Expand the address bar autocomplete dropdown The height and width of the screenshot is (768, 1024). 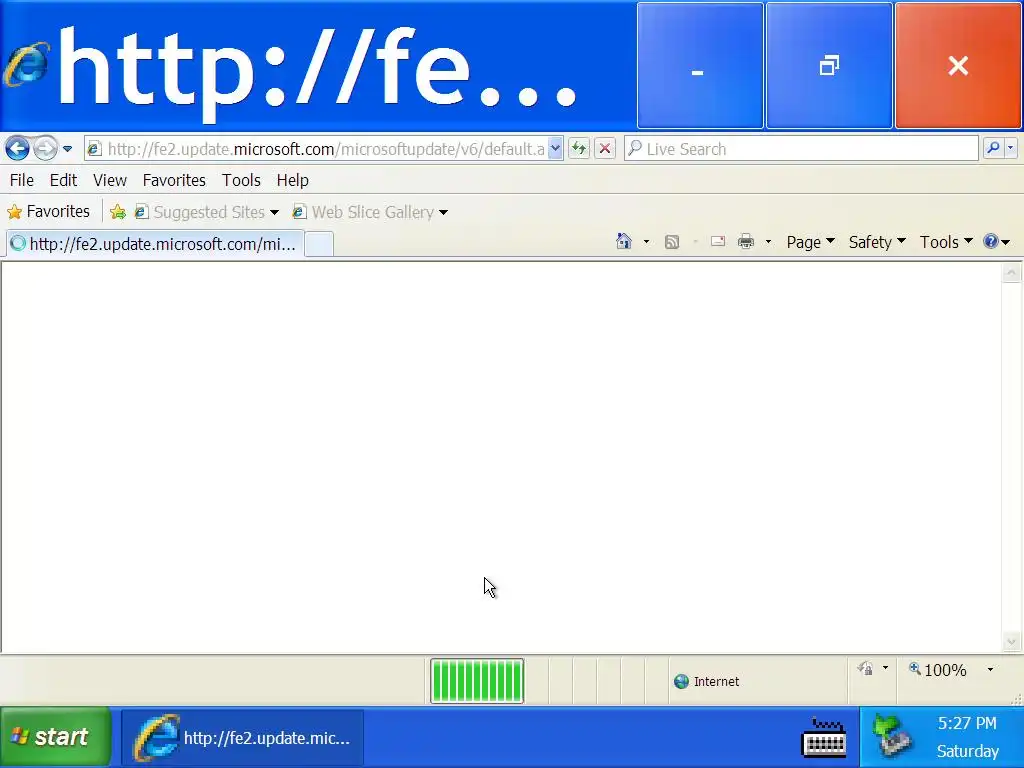pyautogui.click(x=555, y=149)
